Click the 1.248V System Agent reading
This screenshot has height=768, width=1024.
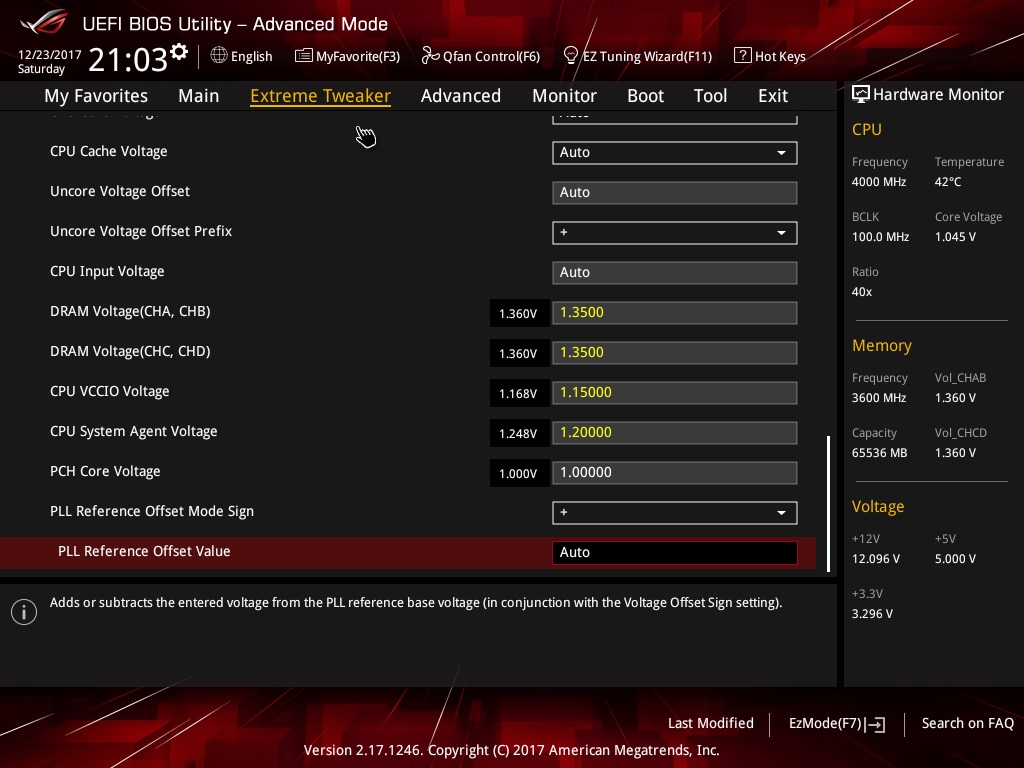click(x=519, y=434)
